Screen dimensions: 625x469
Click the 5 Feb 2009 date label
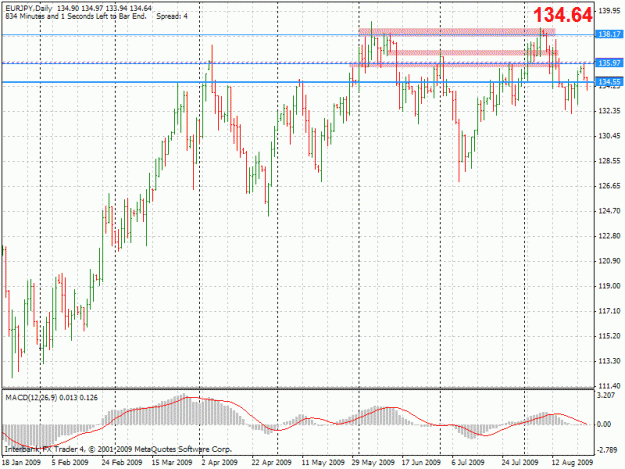click(70, 462)
